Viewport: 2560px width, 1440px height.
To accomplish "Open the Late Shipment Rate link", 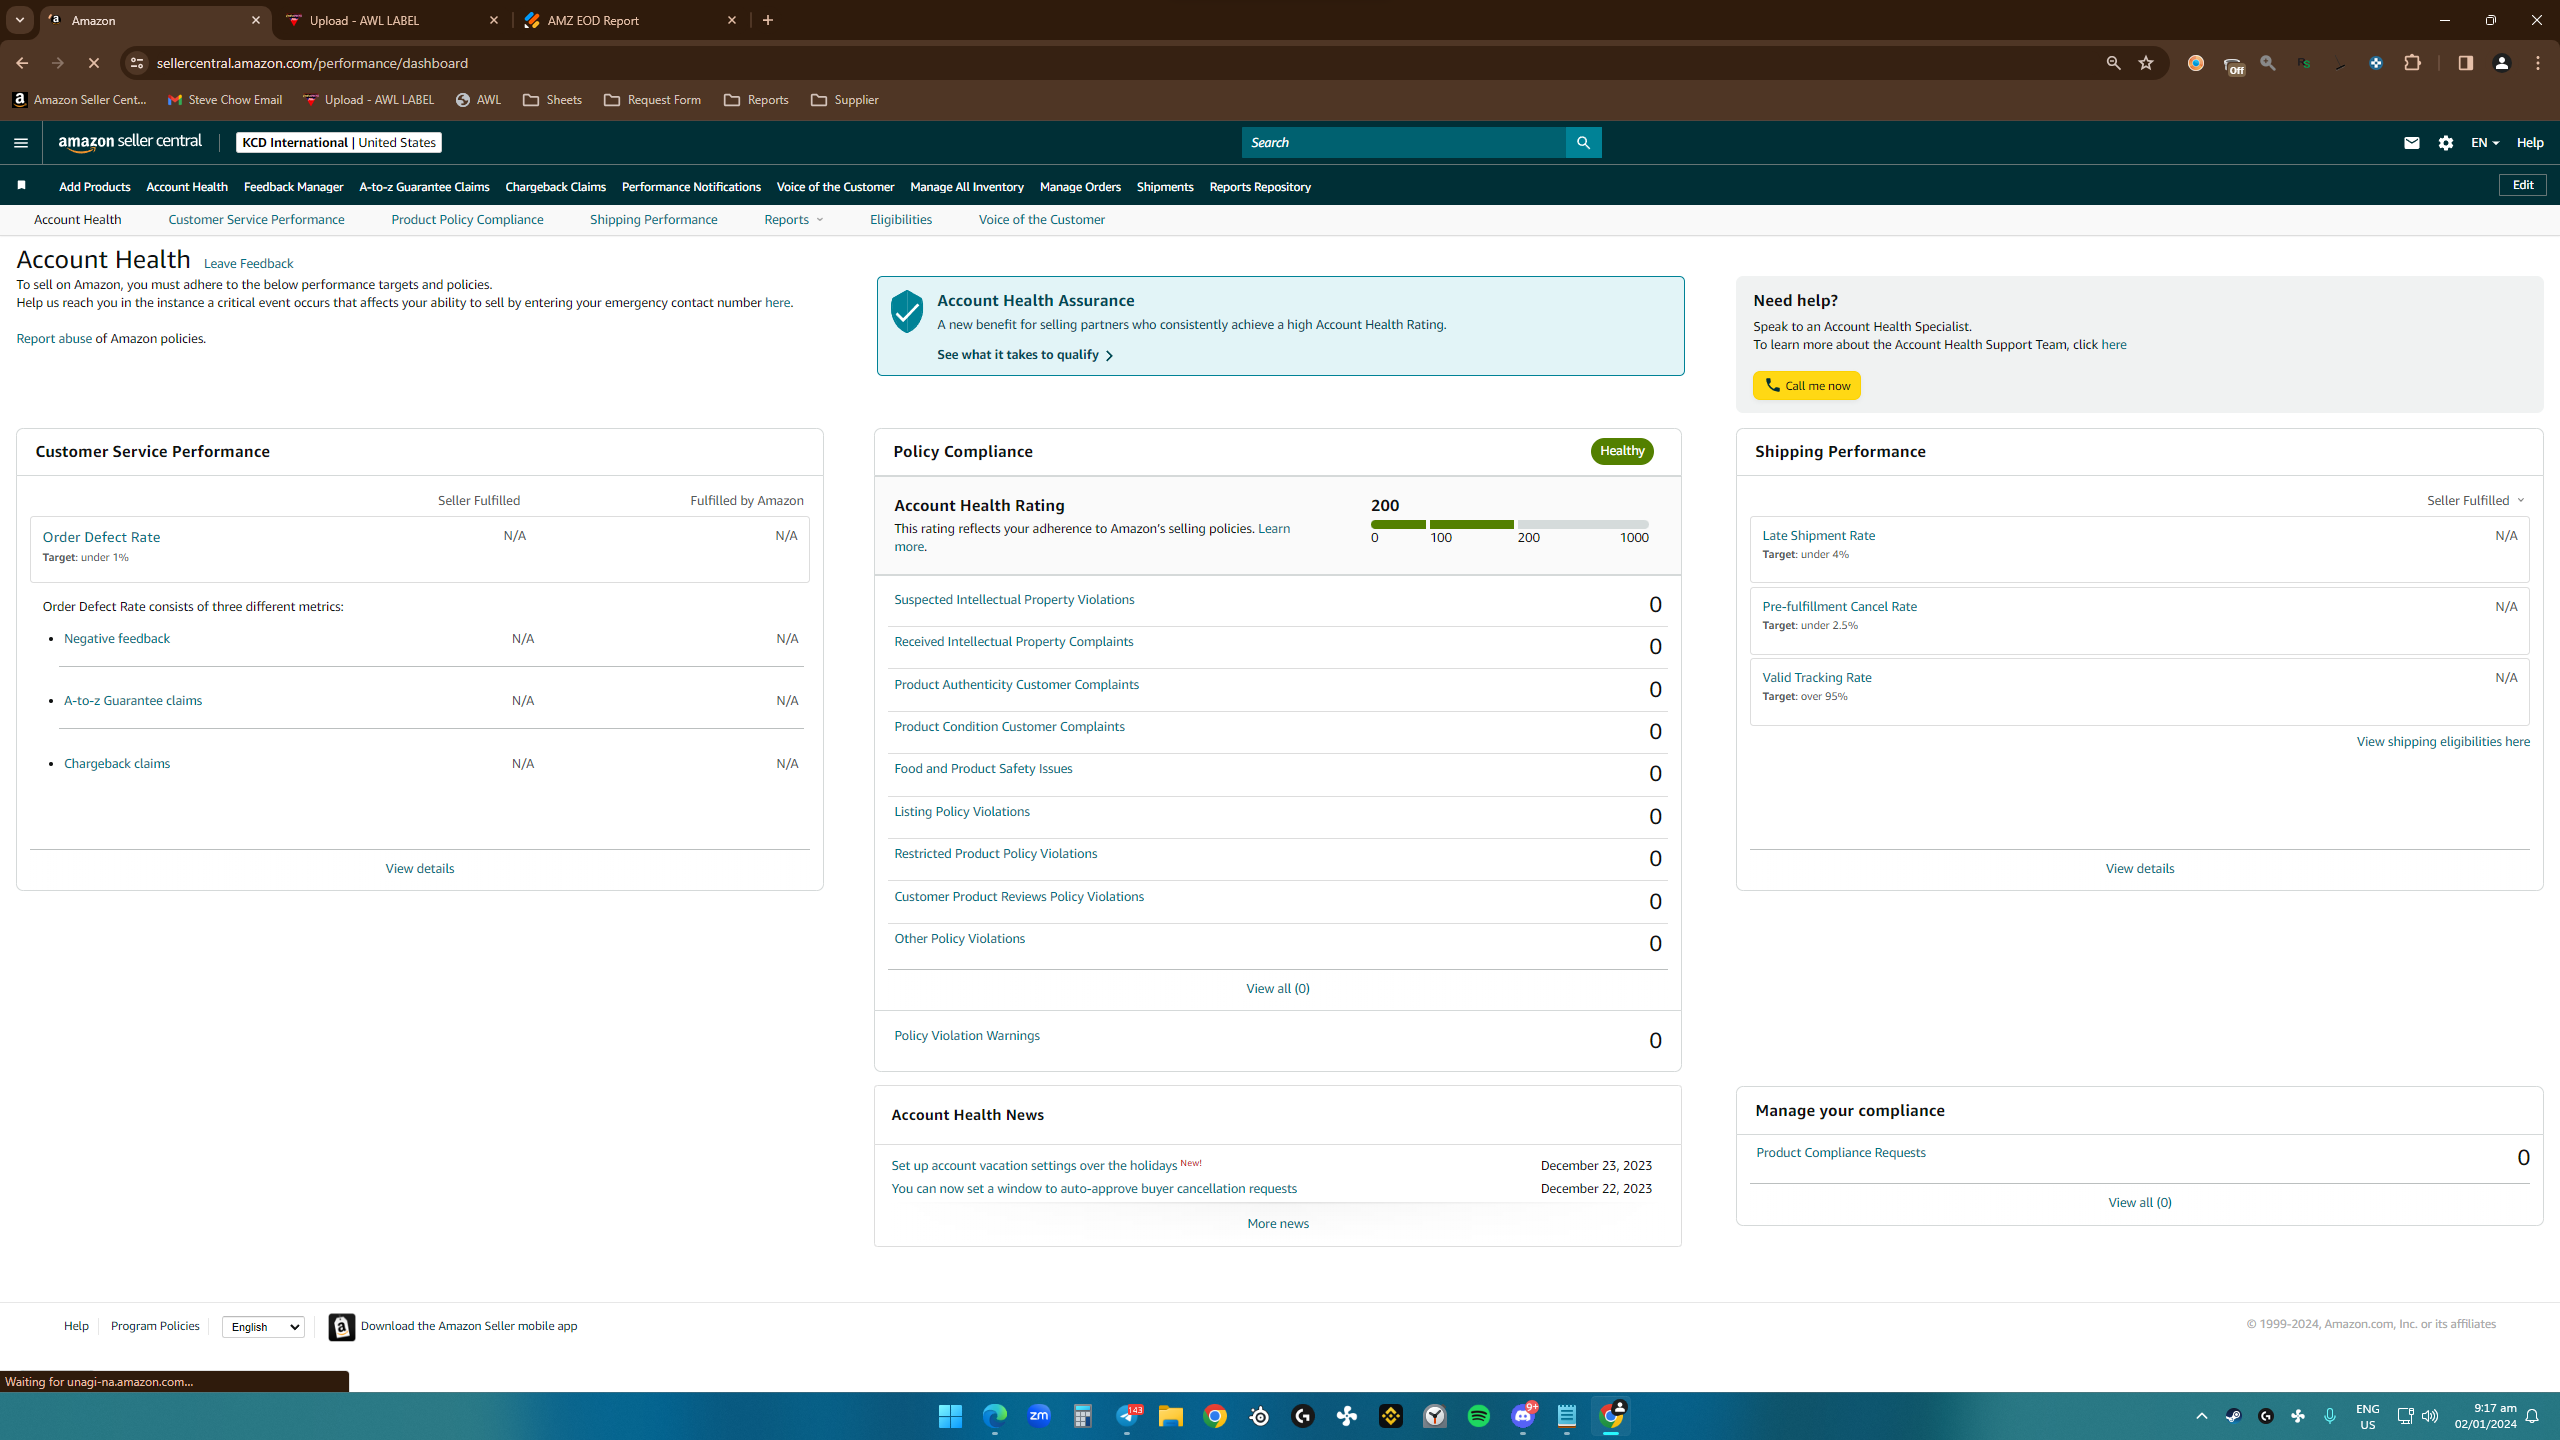I will tap(1818, 536).
